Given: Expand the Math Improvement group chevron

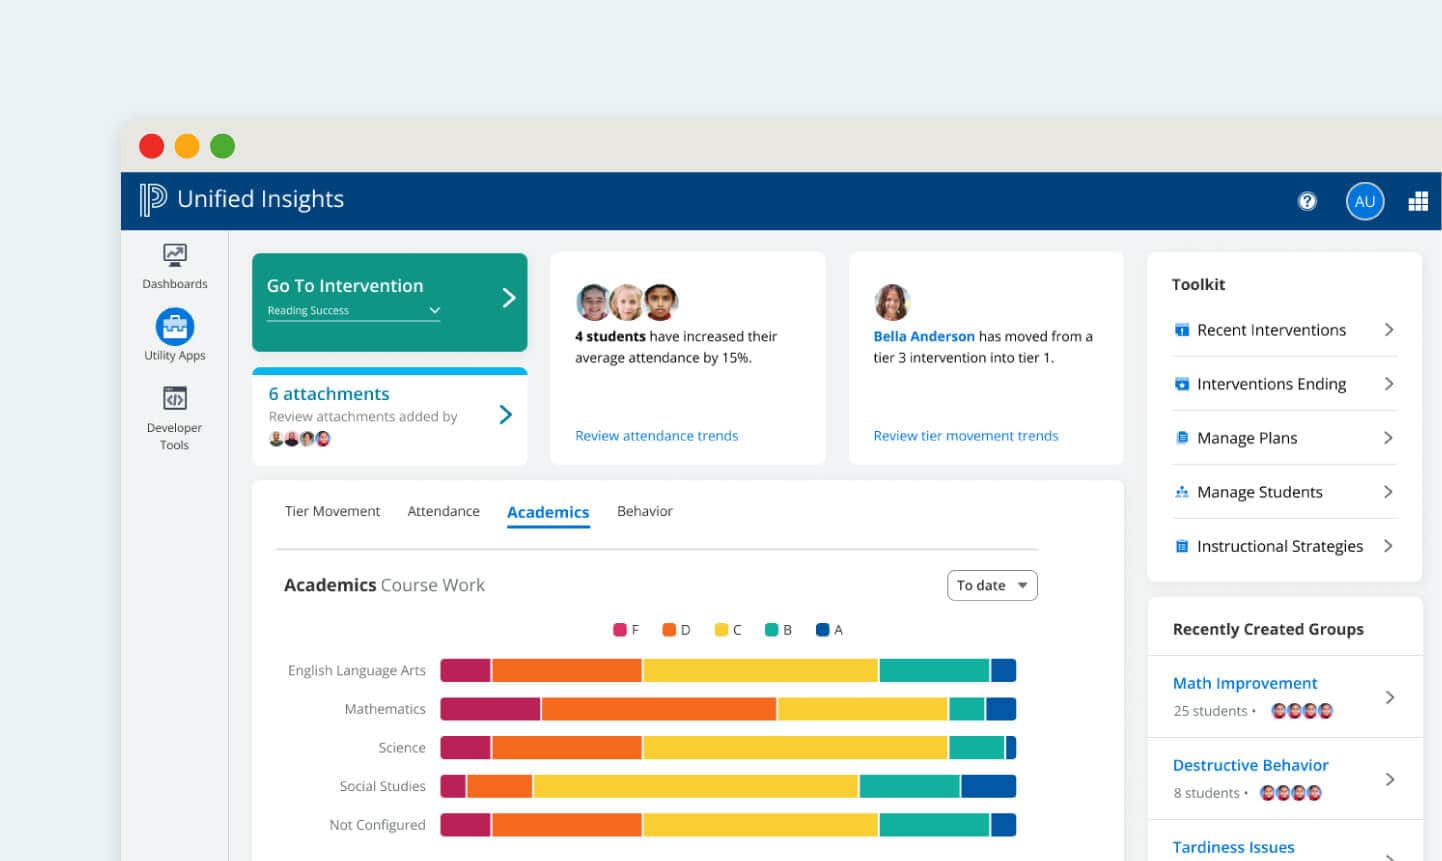Looking at the screenshot, I should click(x=1390, y=697).
